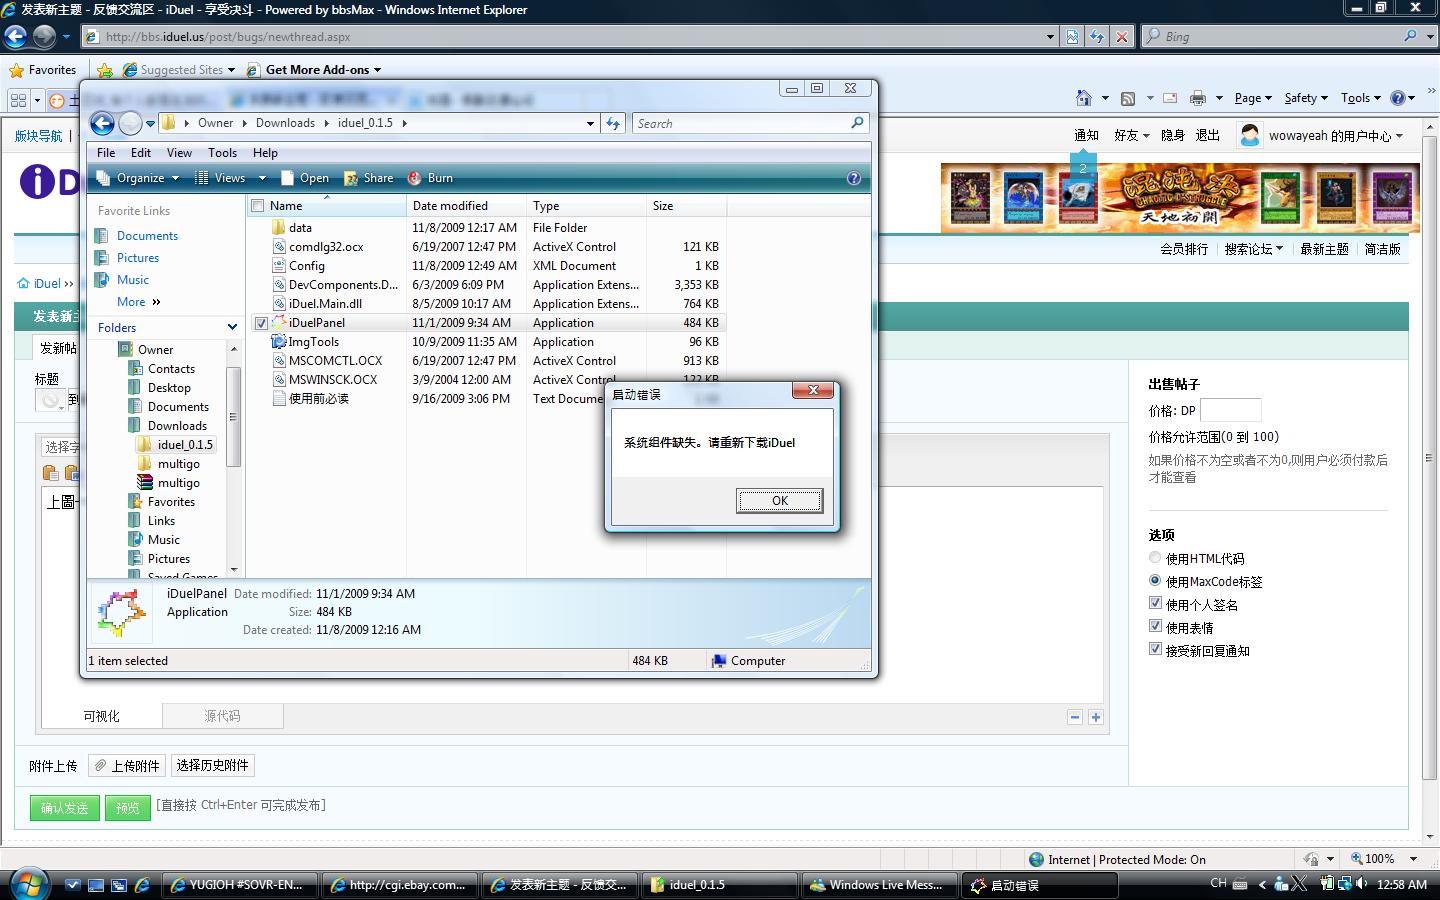Select the data folder icon
This screenshot has height=900, width=1440.
pyautogui.click(x=279, y=227)
